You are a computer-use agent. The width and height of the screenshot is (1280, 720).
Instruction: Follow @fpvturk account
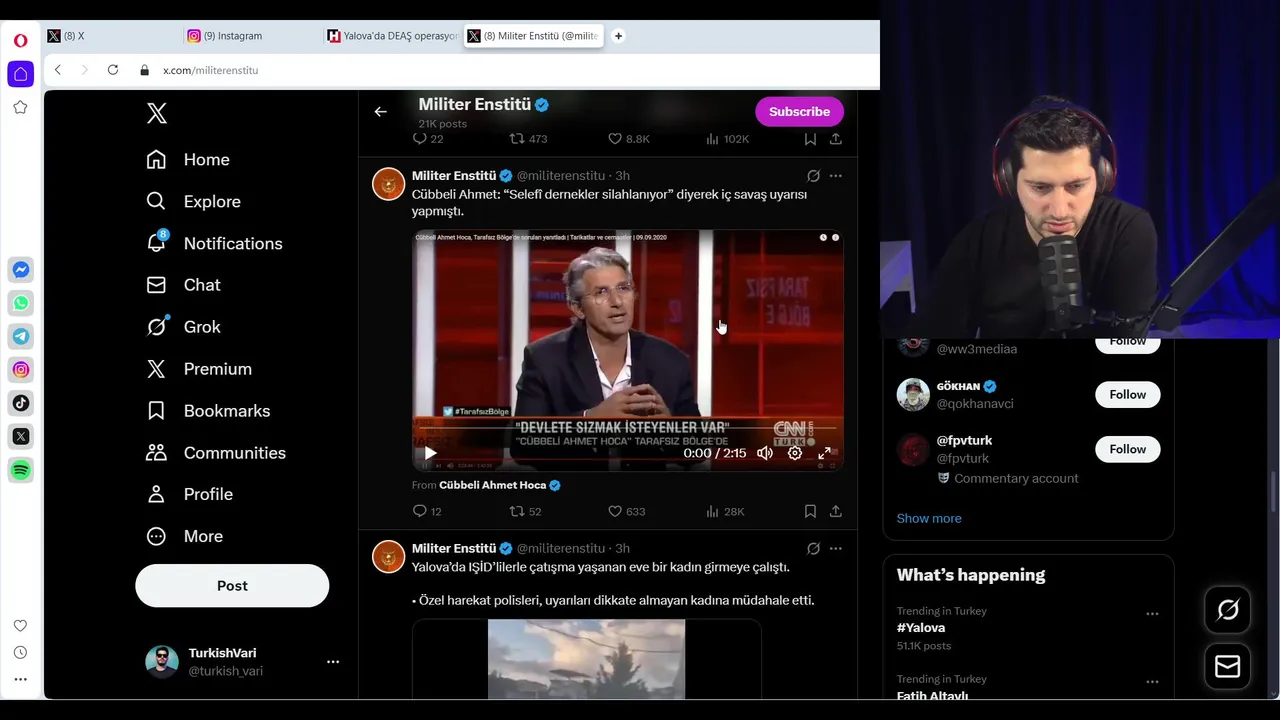pos(1127,449)
